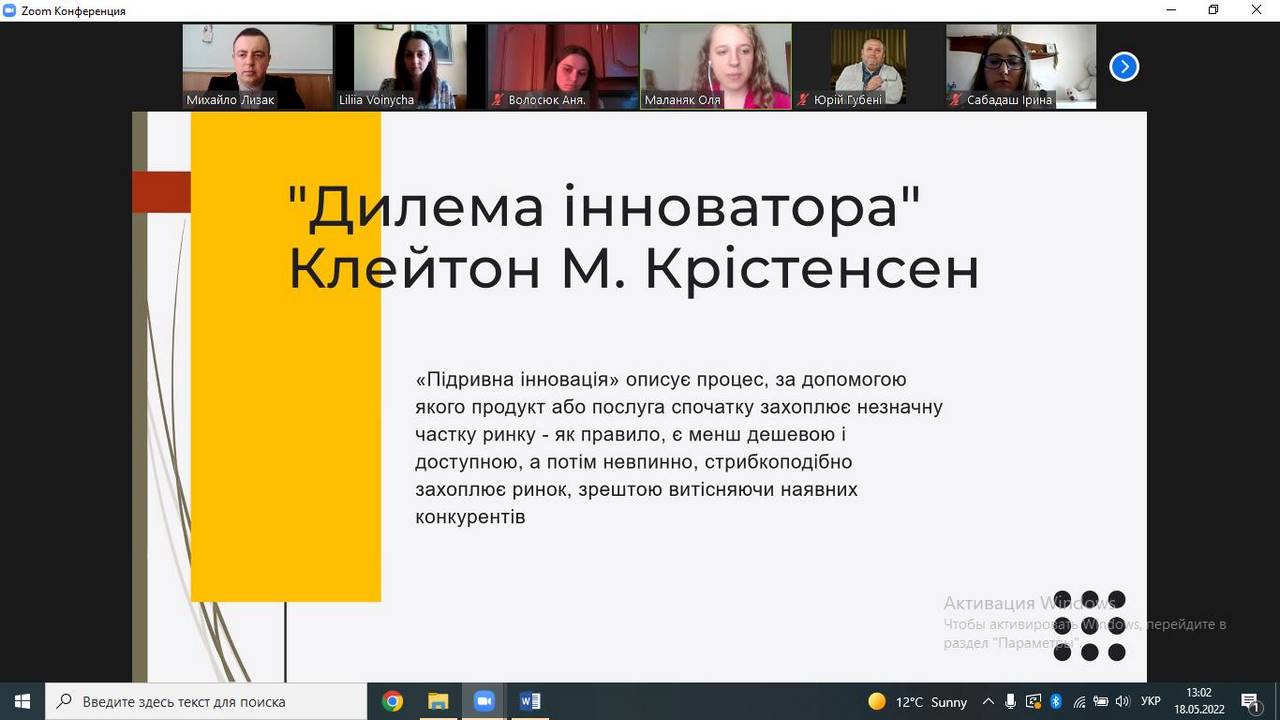Open File Explorer from the taskbar
Viewport: 1280px width, 720px height.
point(438,701)
